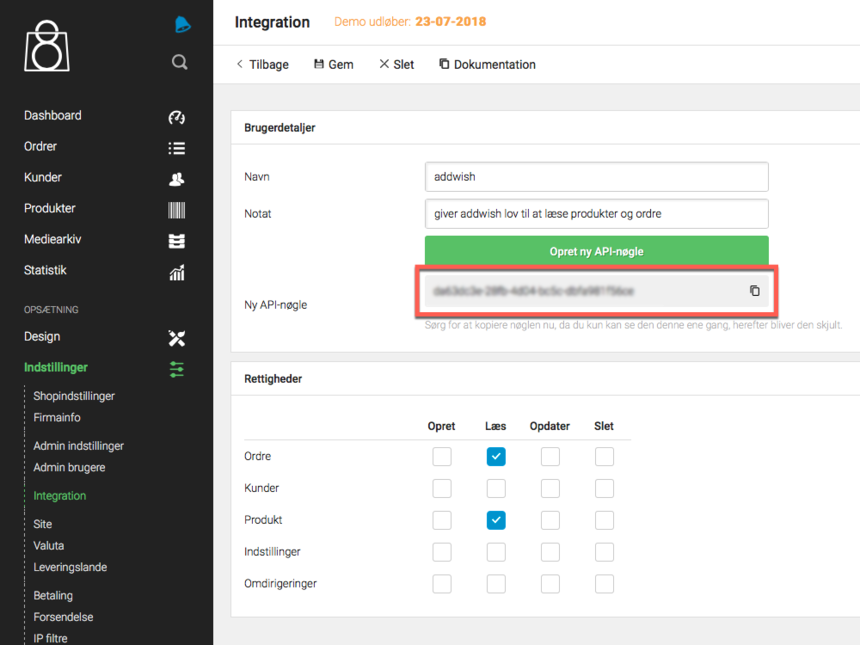Click the shop bag logo
860x645 pixels.
[x=47, y=46]
